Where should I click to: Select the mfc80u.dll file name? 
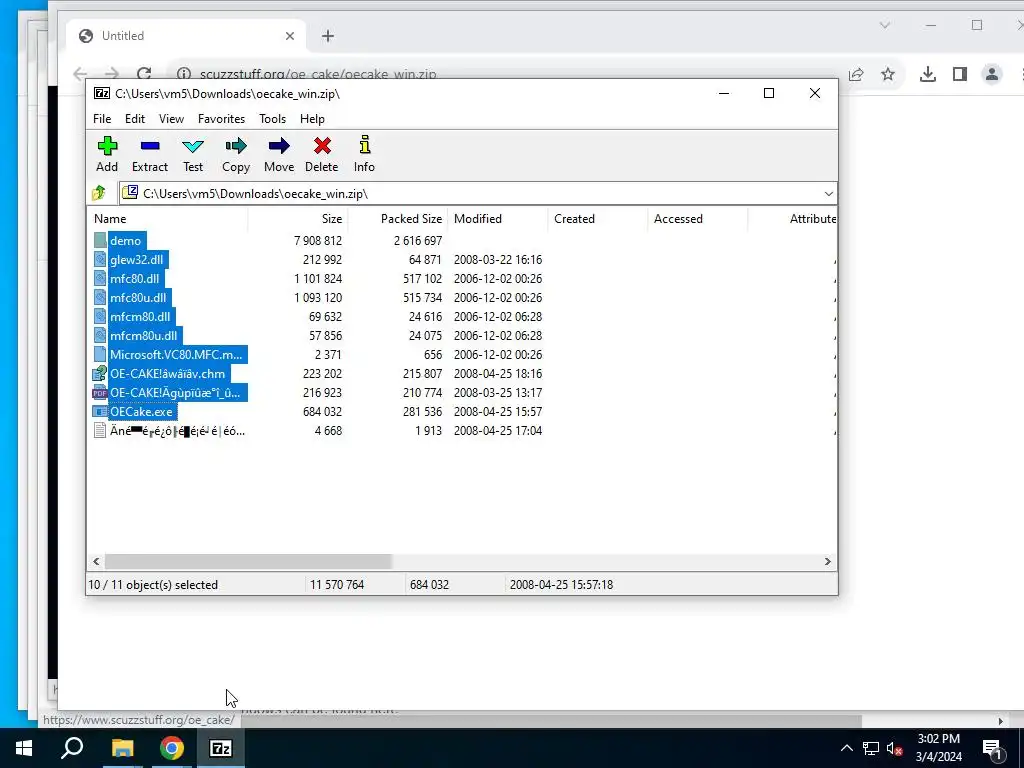(138, 297)
